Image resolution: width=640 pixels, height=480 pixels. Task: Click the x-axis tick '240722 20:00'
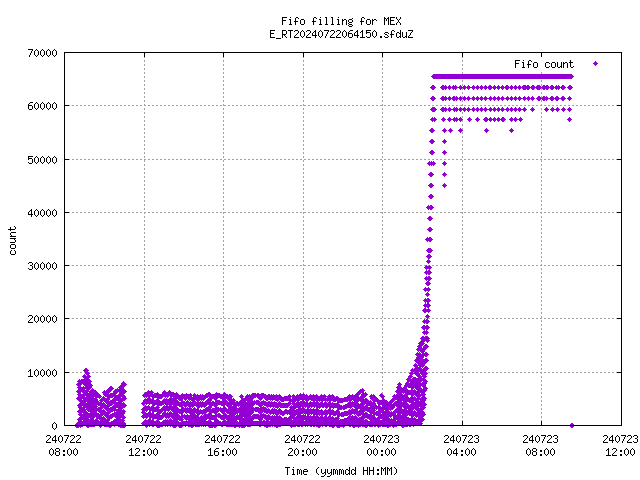pos(302,446)
